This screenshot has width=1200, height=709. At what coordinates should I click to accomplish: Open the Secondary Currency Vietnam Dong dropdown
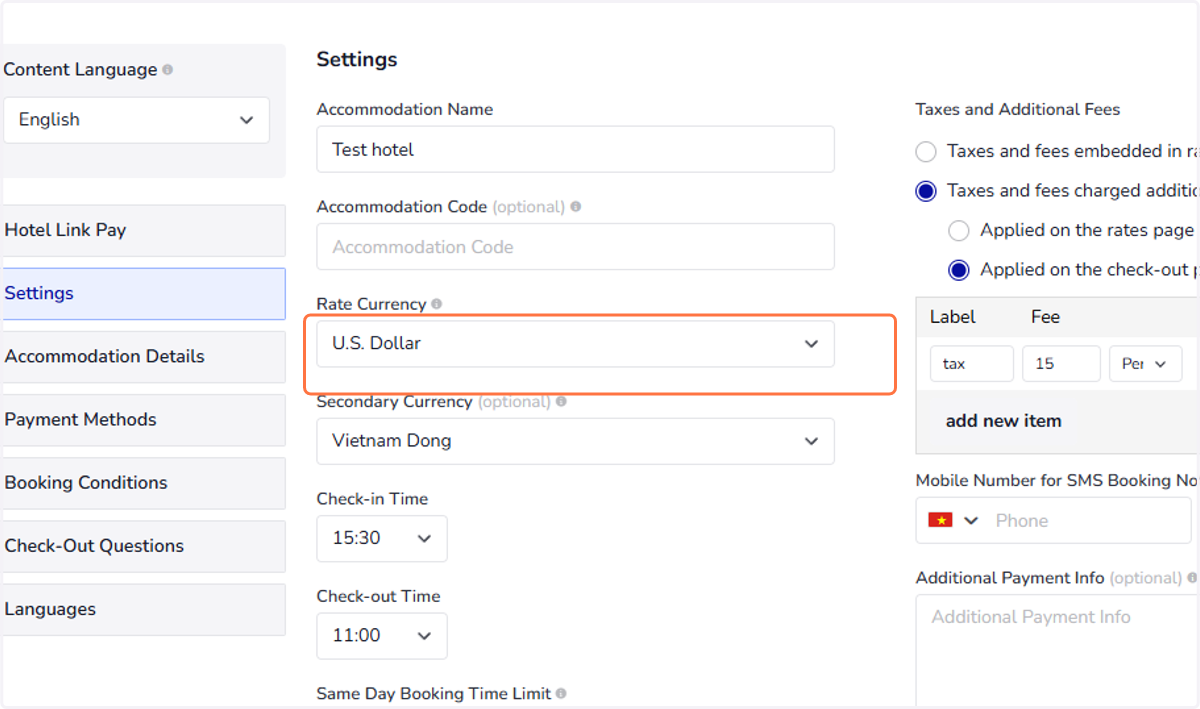click(x=575, y=441)
